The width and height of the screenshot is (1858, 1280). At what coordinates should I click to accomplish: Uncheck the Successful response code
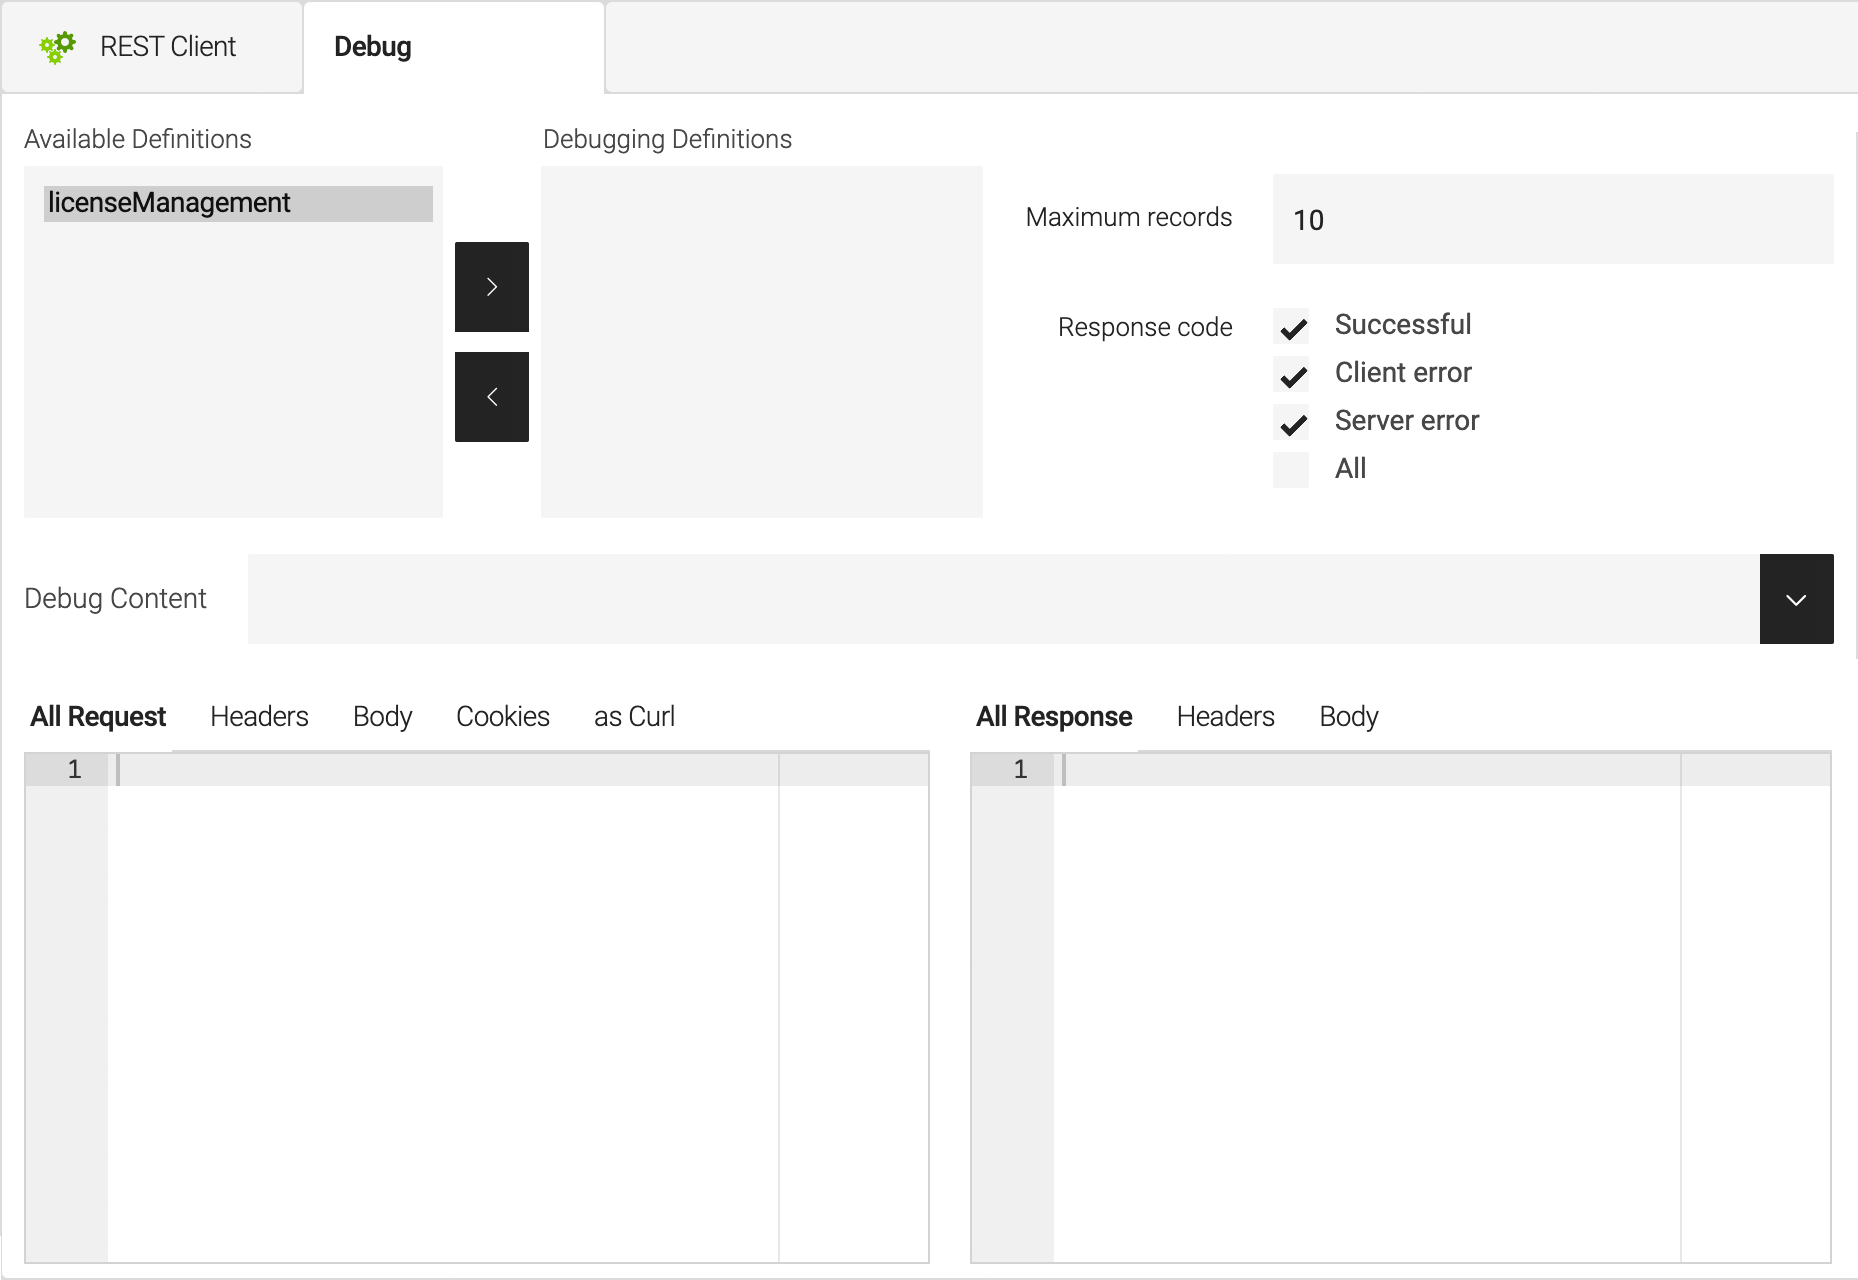pyautogui.click(x=1292, y=327)
